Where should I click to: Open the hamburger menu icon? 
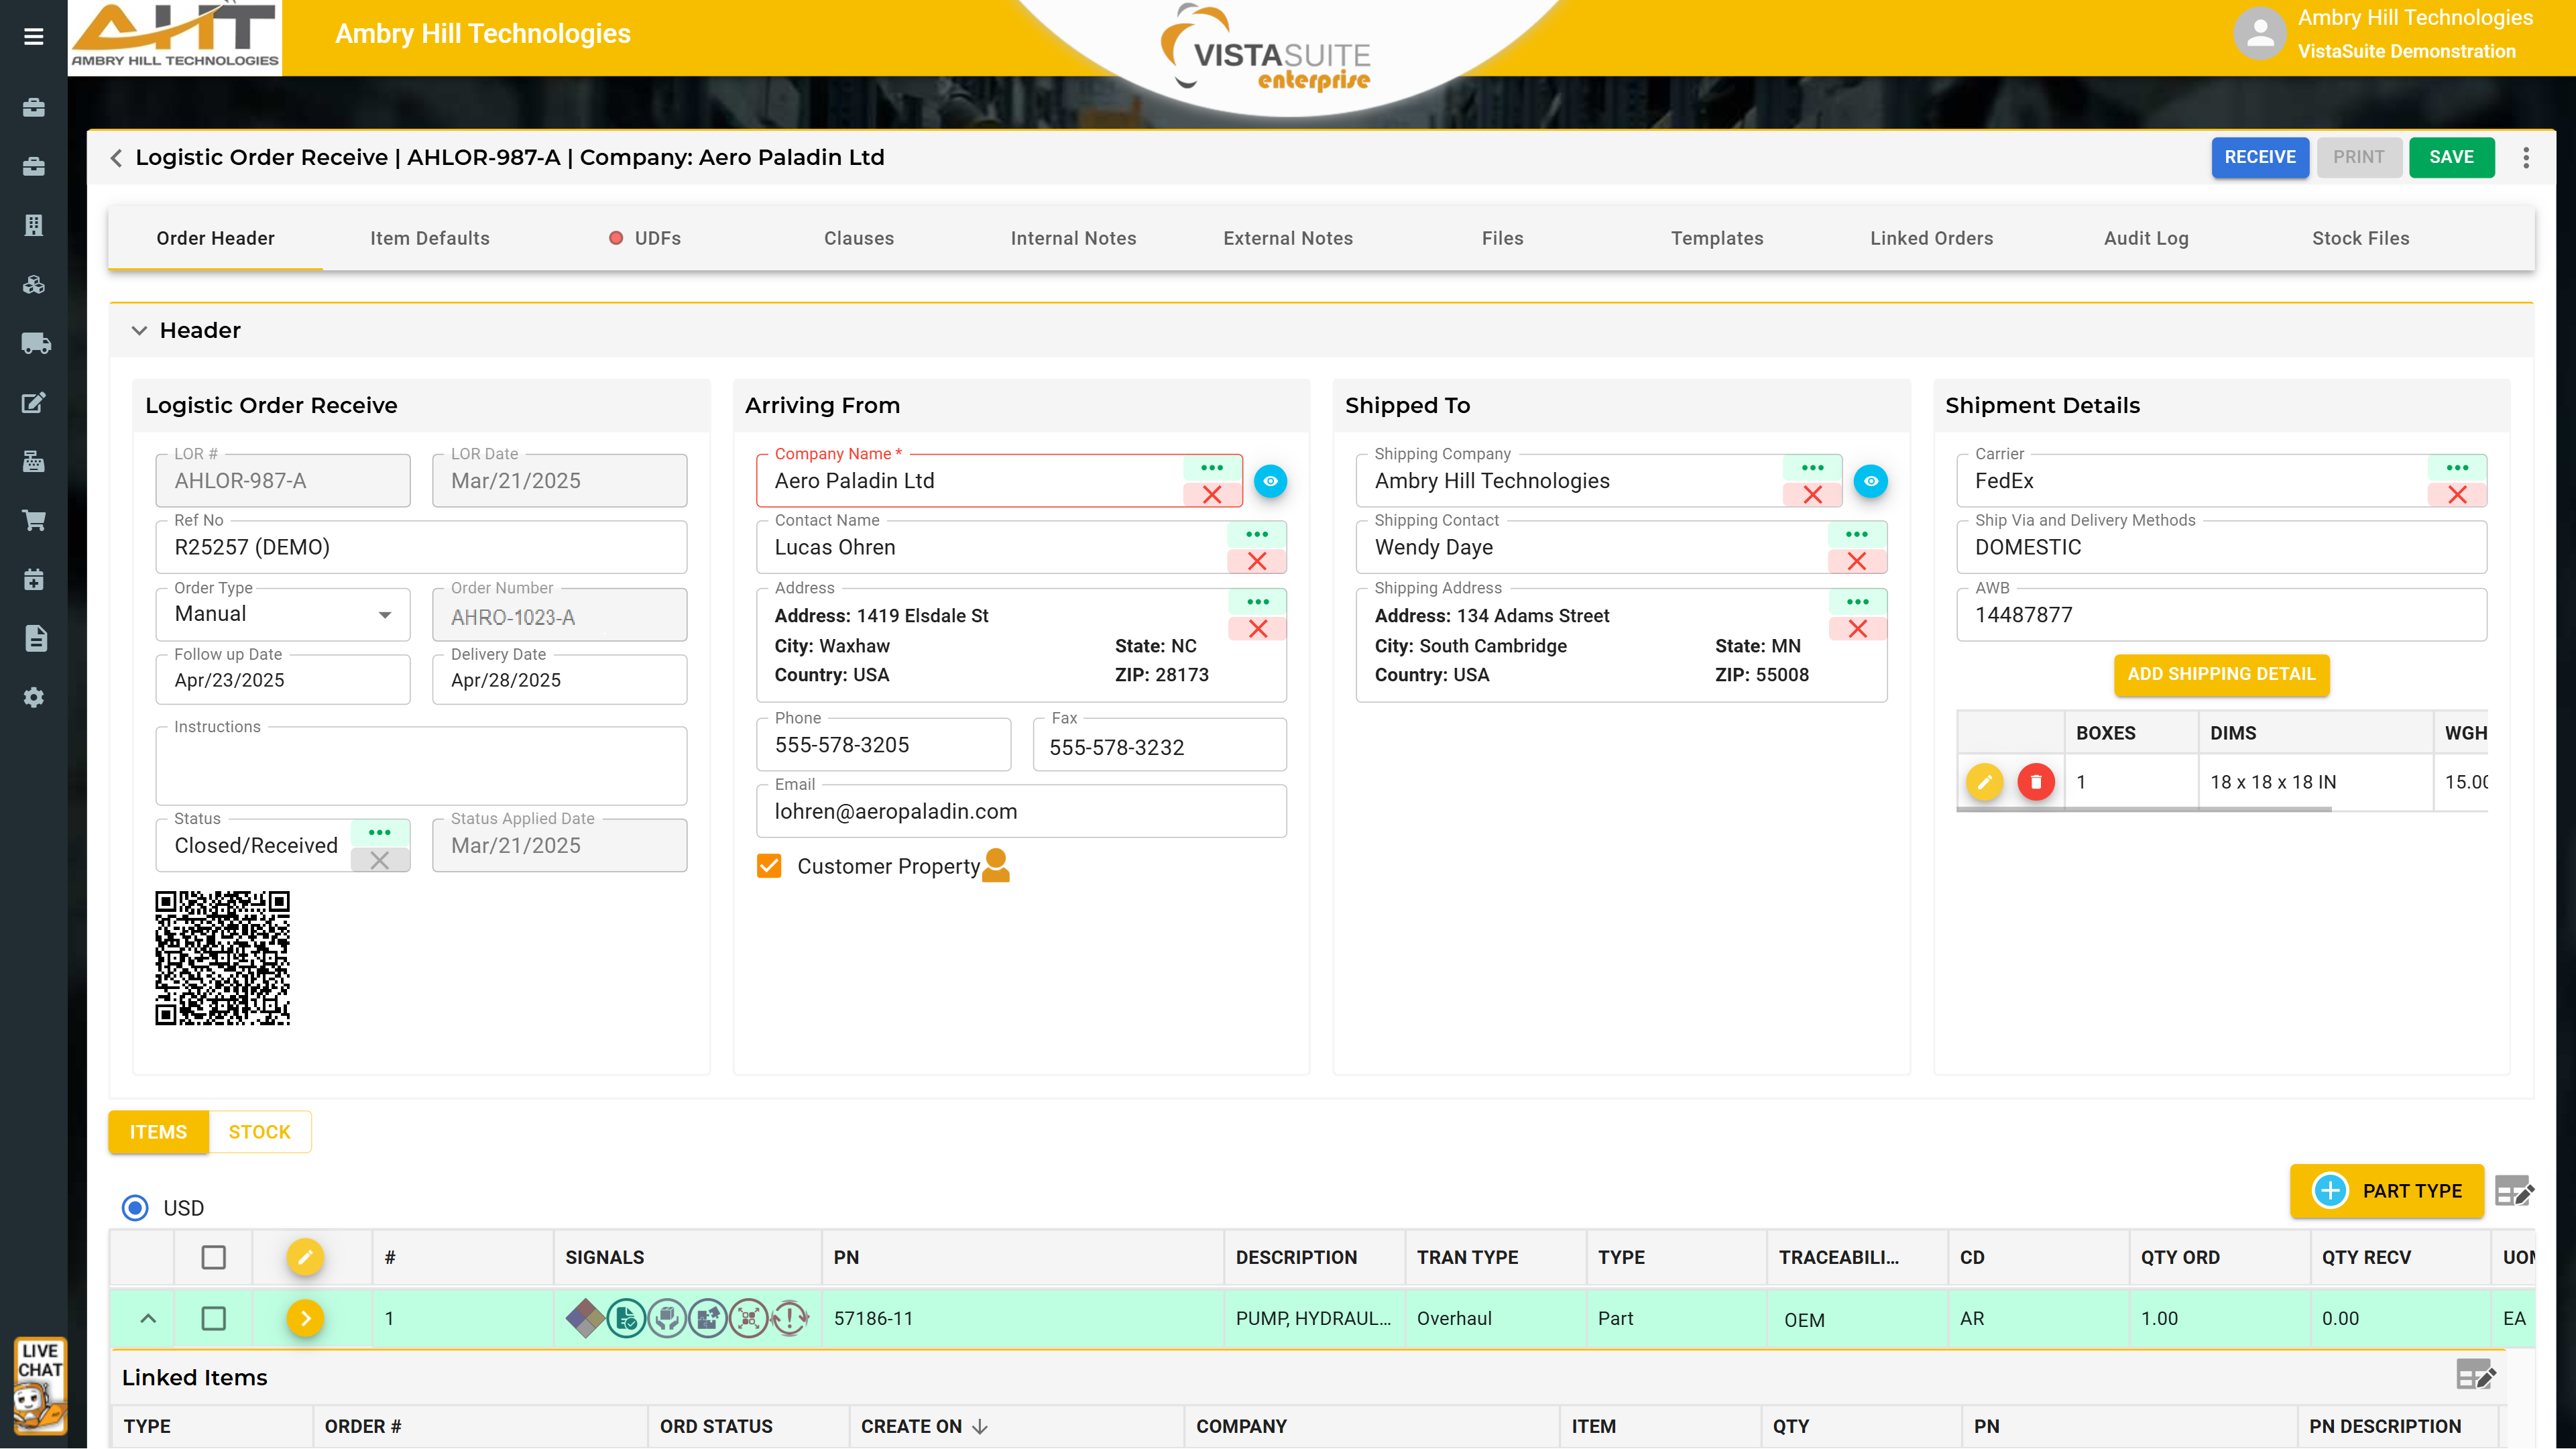pos(33,37)
